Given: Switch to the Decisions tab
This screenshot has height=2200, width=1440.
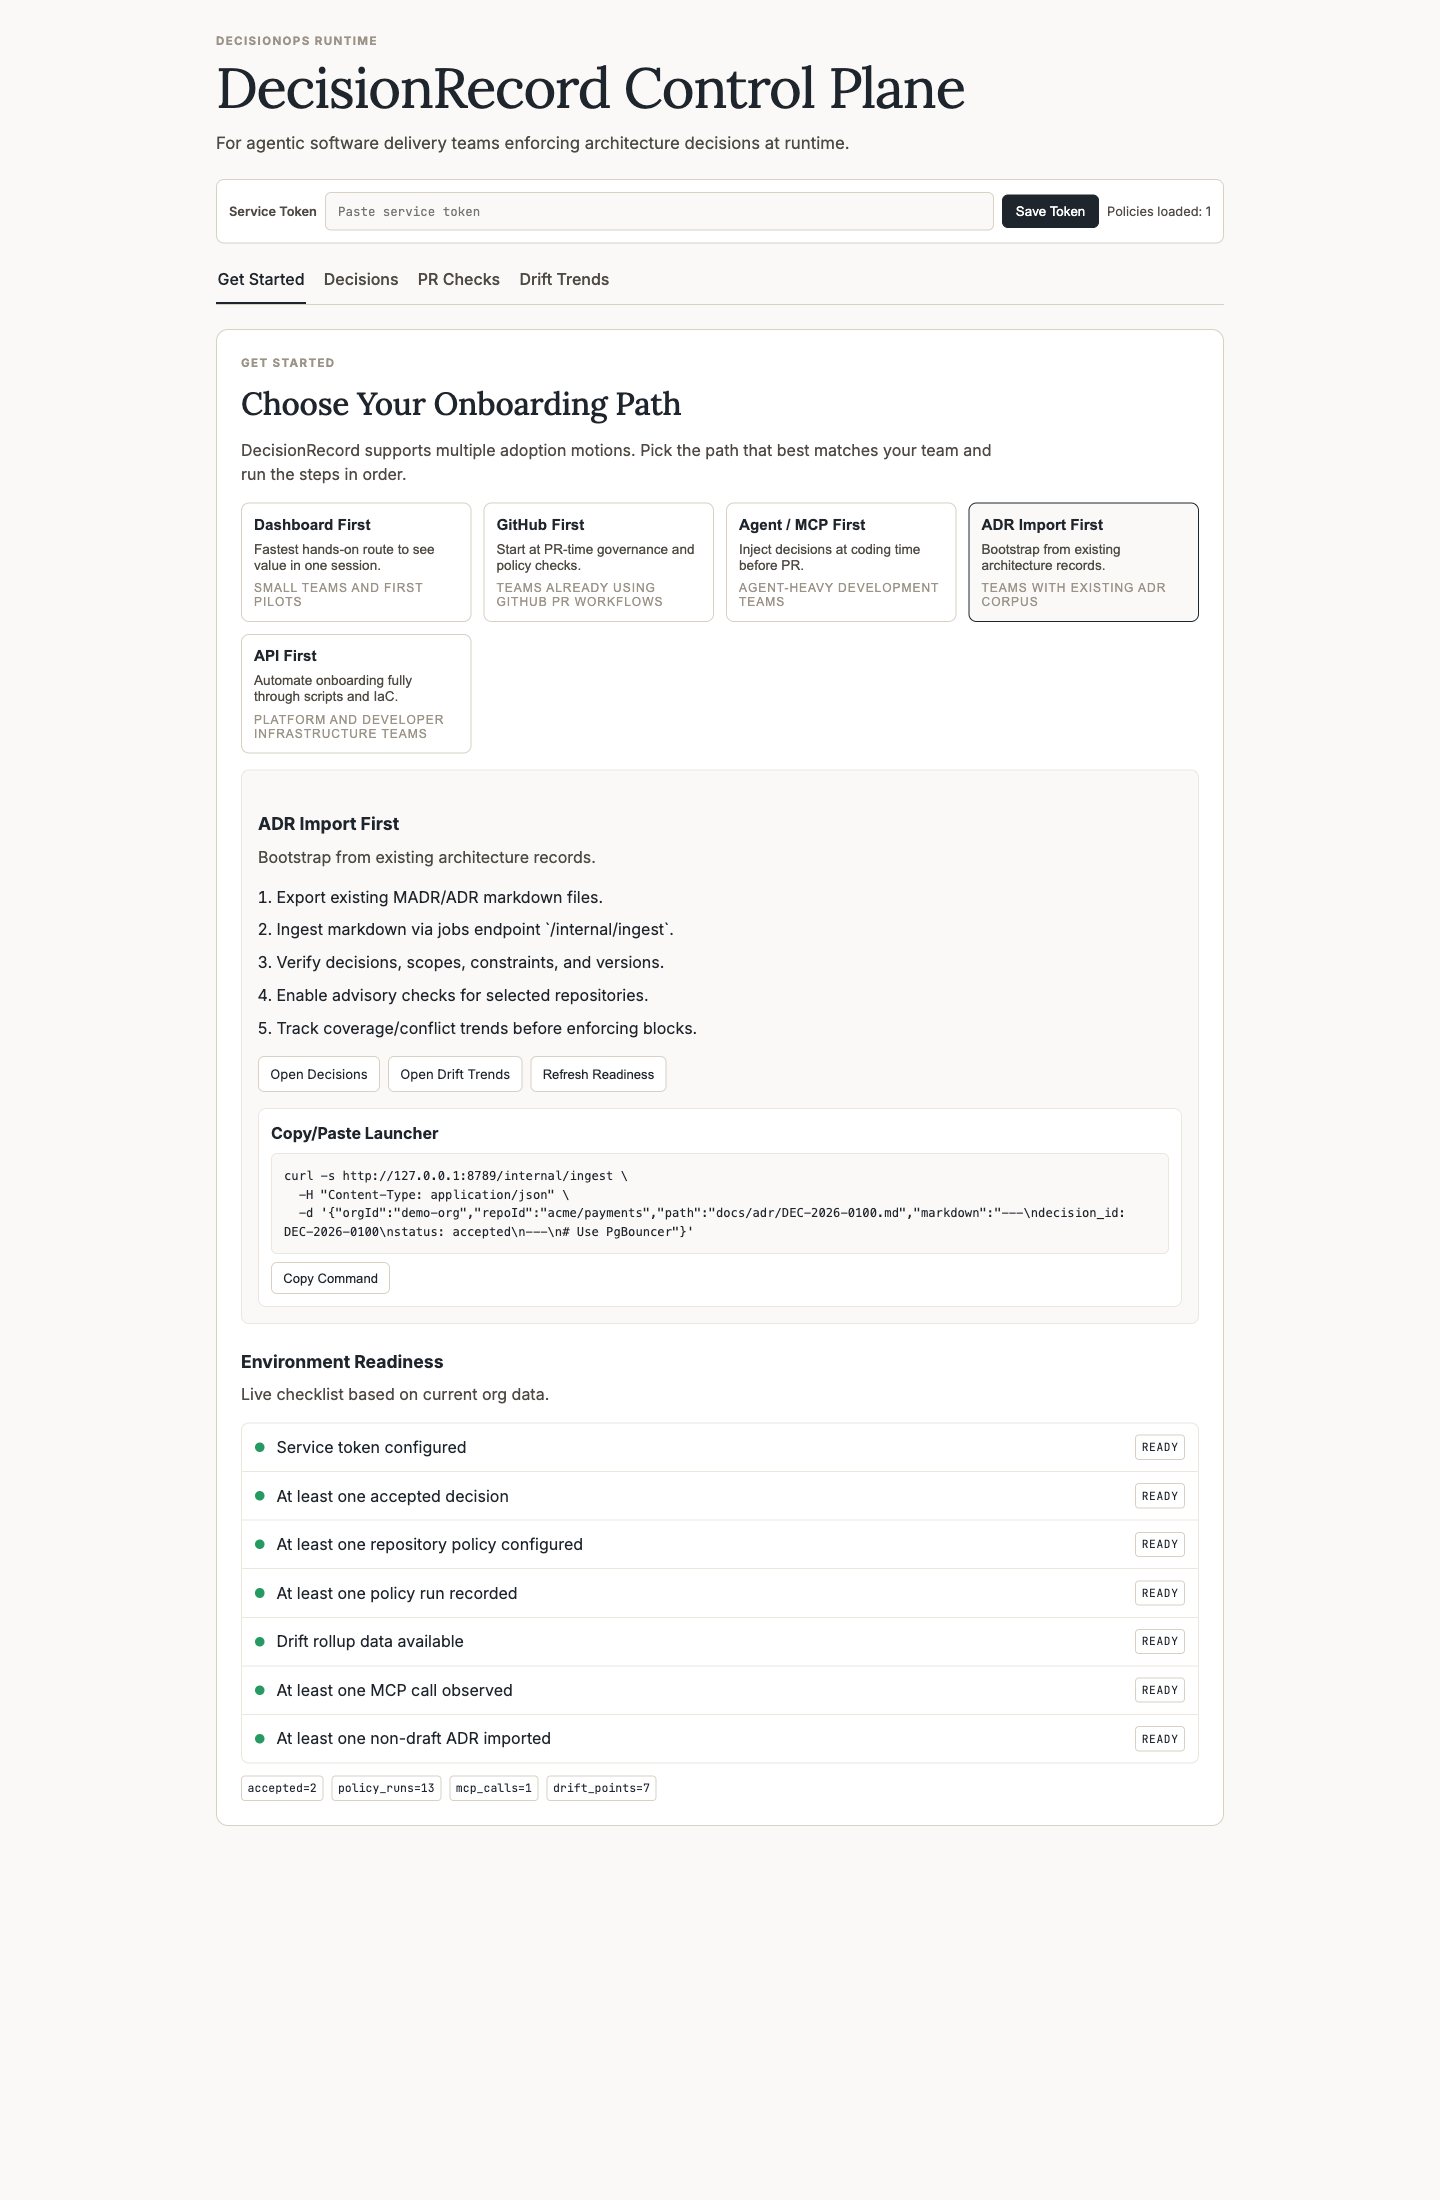Looking at the screenshot, I should pos(361,280).
